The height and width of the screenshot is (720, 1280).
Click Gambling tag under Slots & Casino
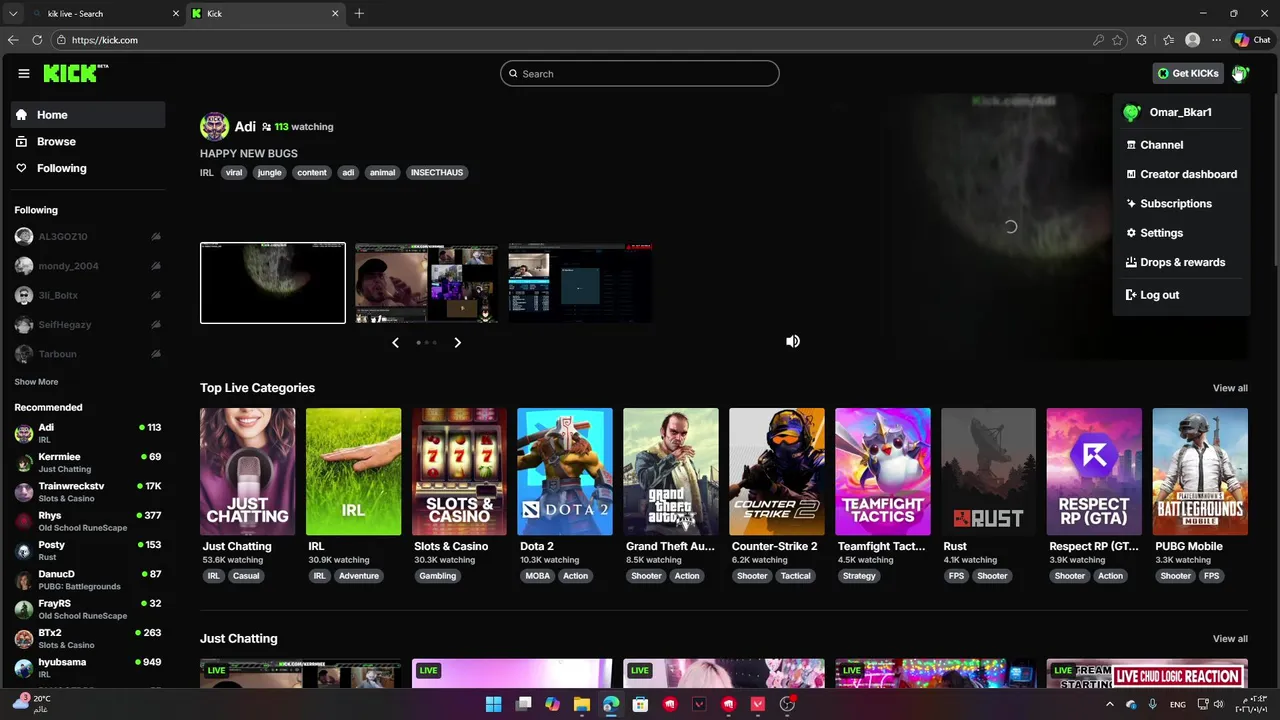(438, 576)
